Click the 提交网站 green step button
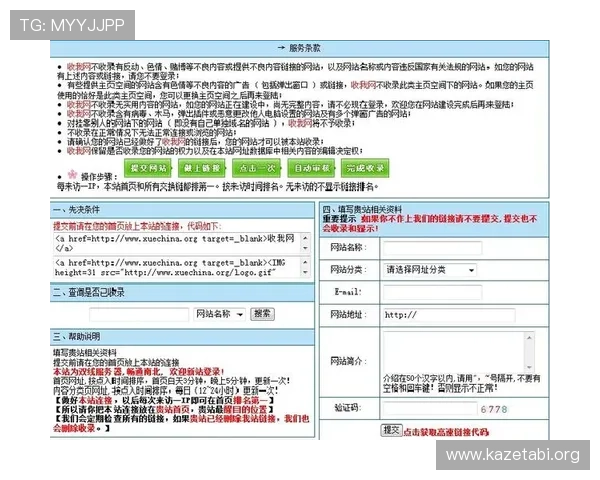Viewport: 600px width, 480px height. point(148,168)
